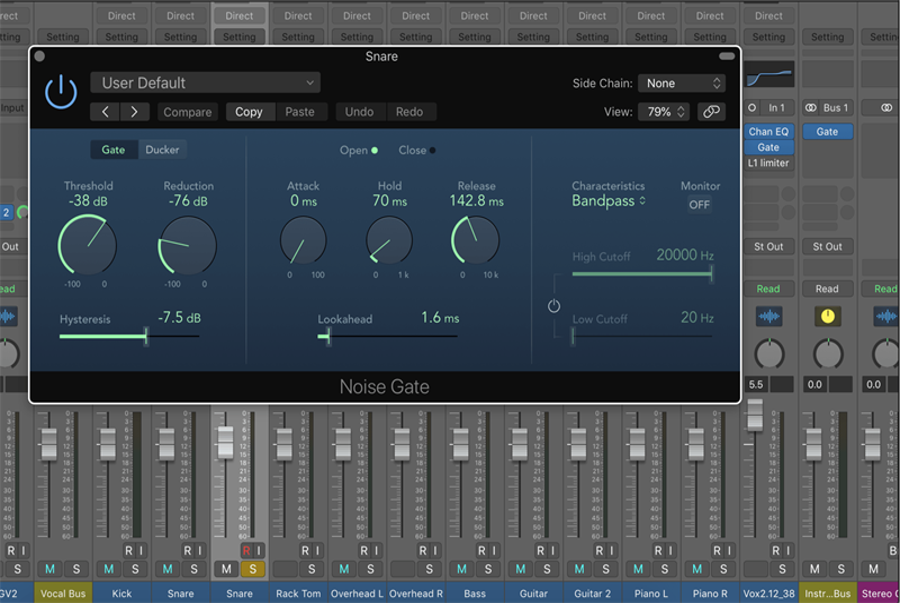Click the cutoff link power icon

click(x=554, y=306)
